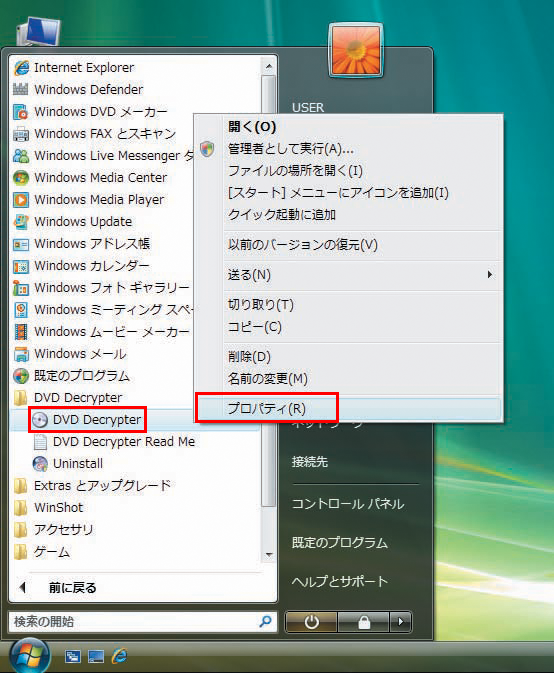The height and width of the screenshot is (673, 554).
Task: Click the Windows Media Center icon
Action: pyautogui.click(x=21, y=178)
